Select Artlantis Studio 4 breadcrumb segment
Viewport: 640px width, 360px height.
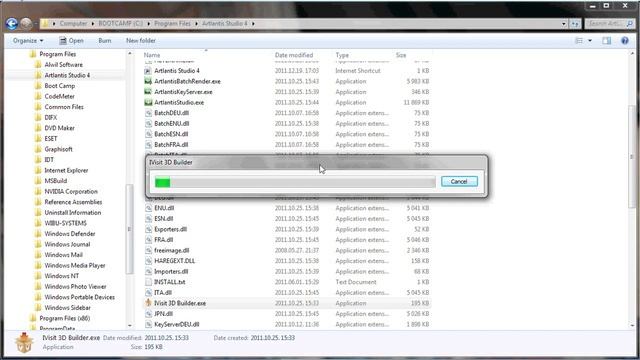click(224, 24)
